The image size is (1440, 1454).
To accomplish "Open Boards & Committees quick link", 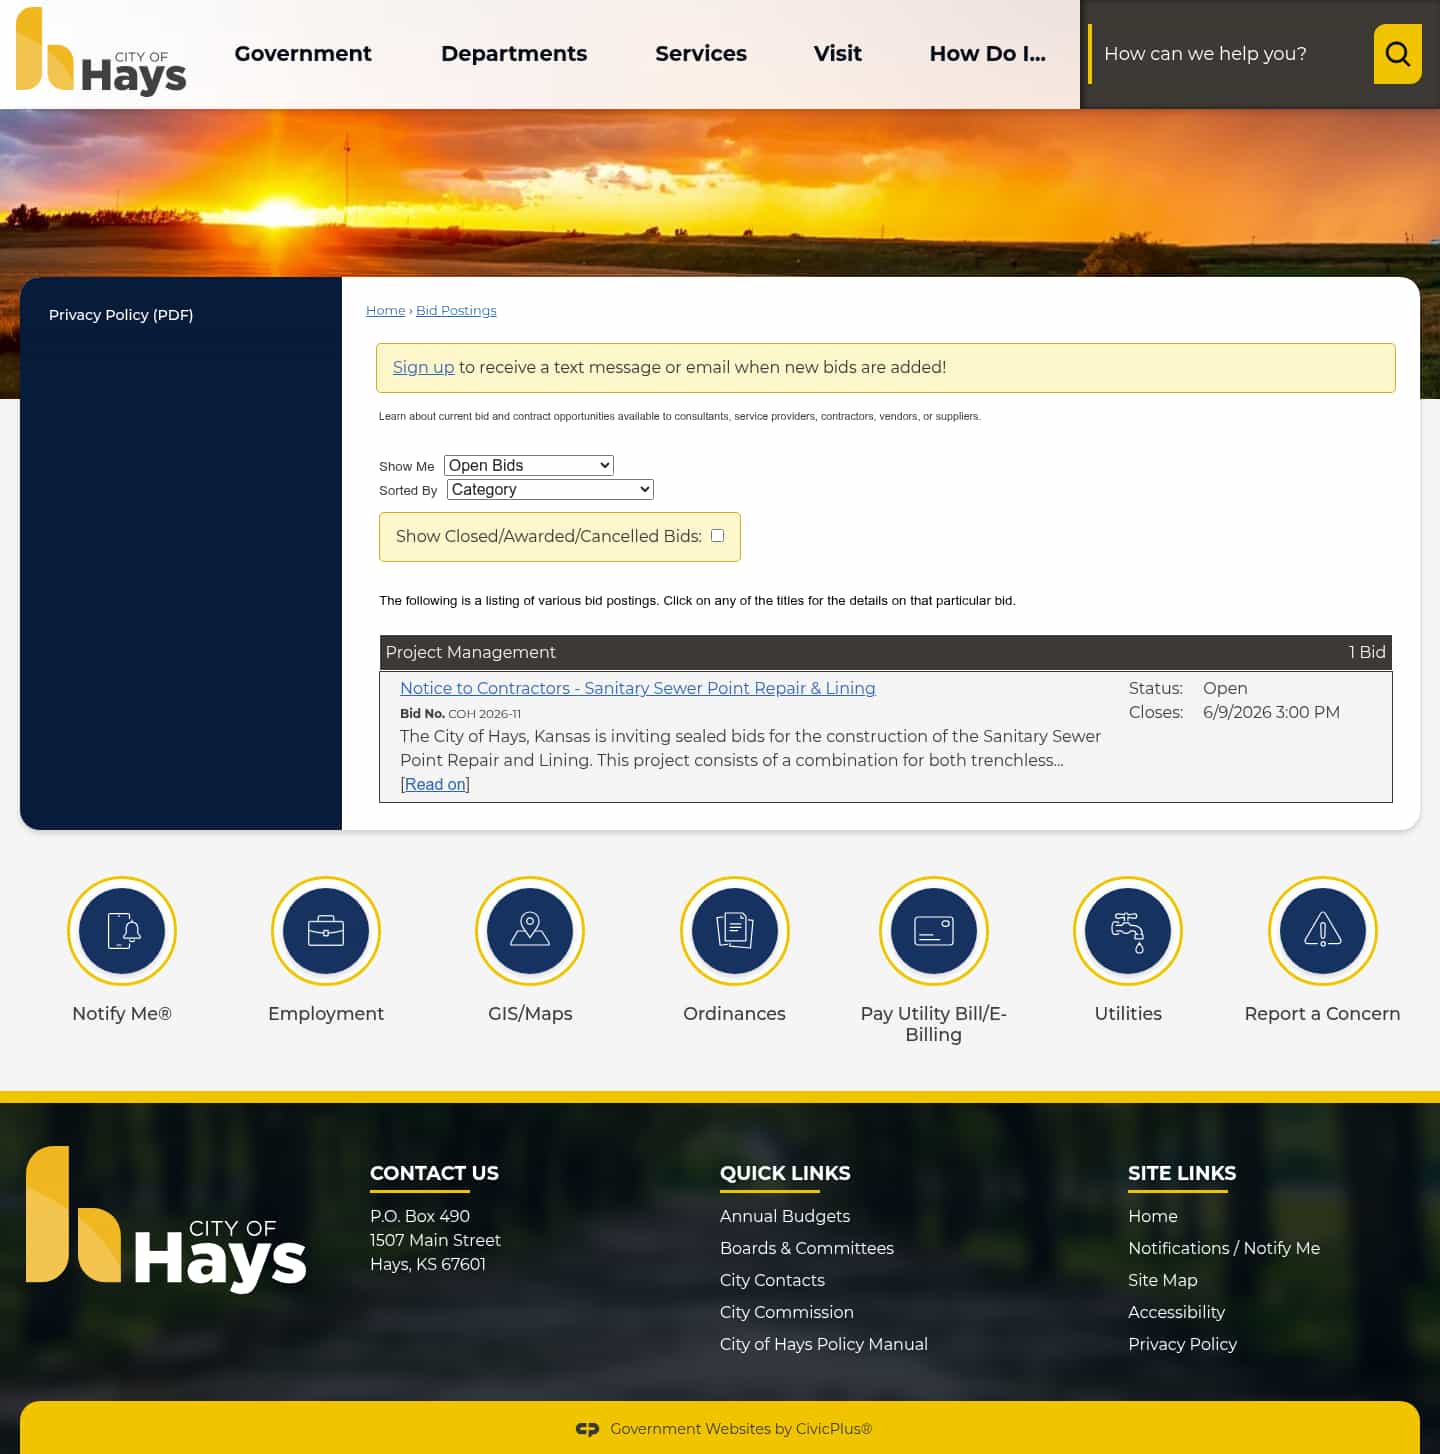I will 807,1248.
